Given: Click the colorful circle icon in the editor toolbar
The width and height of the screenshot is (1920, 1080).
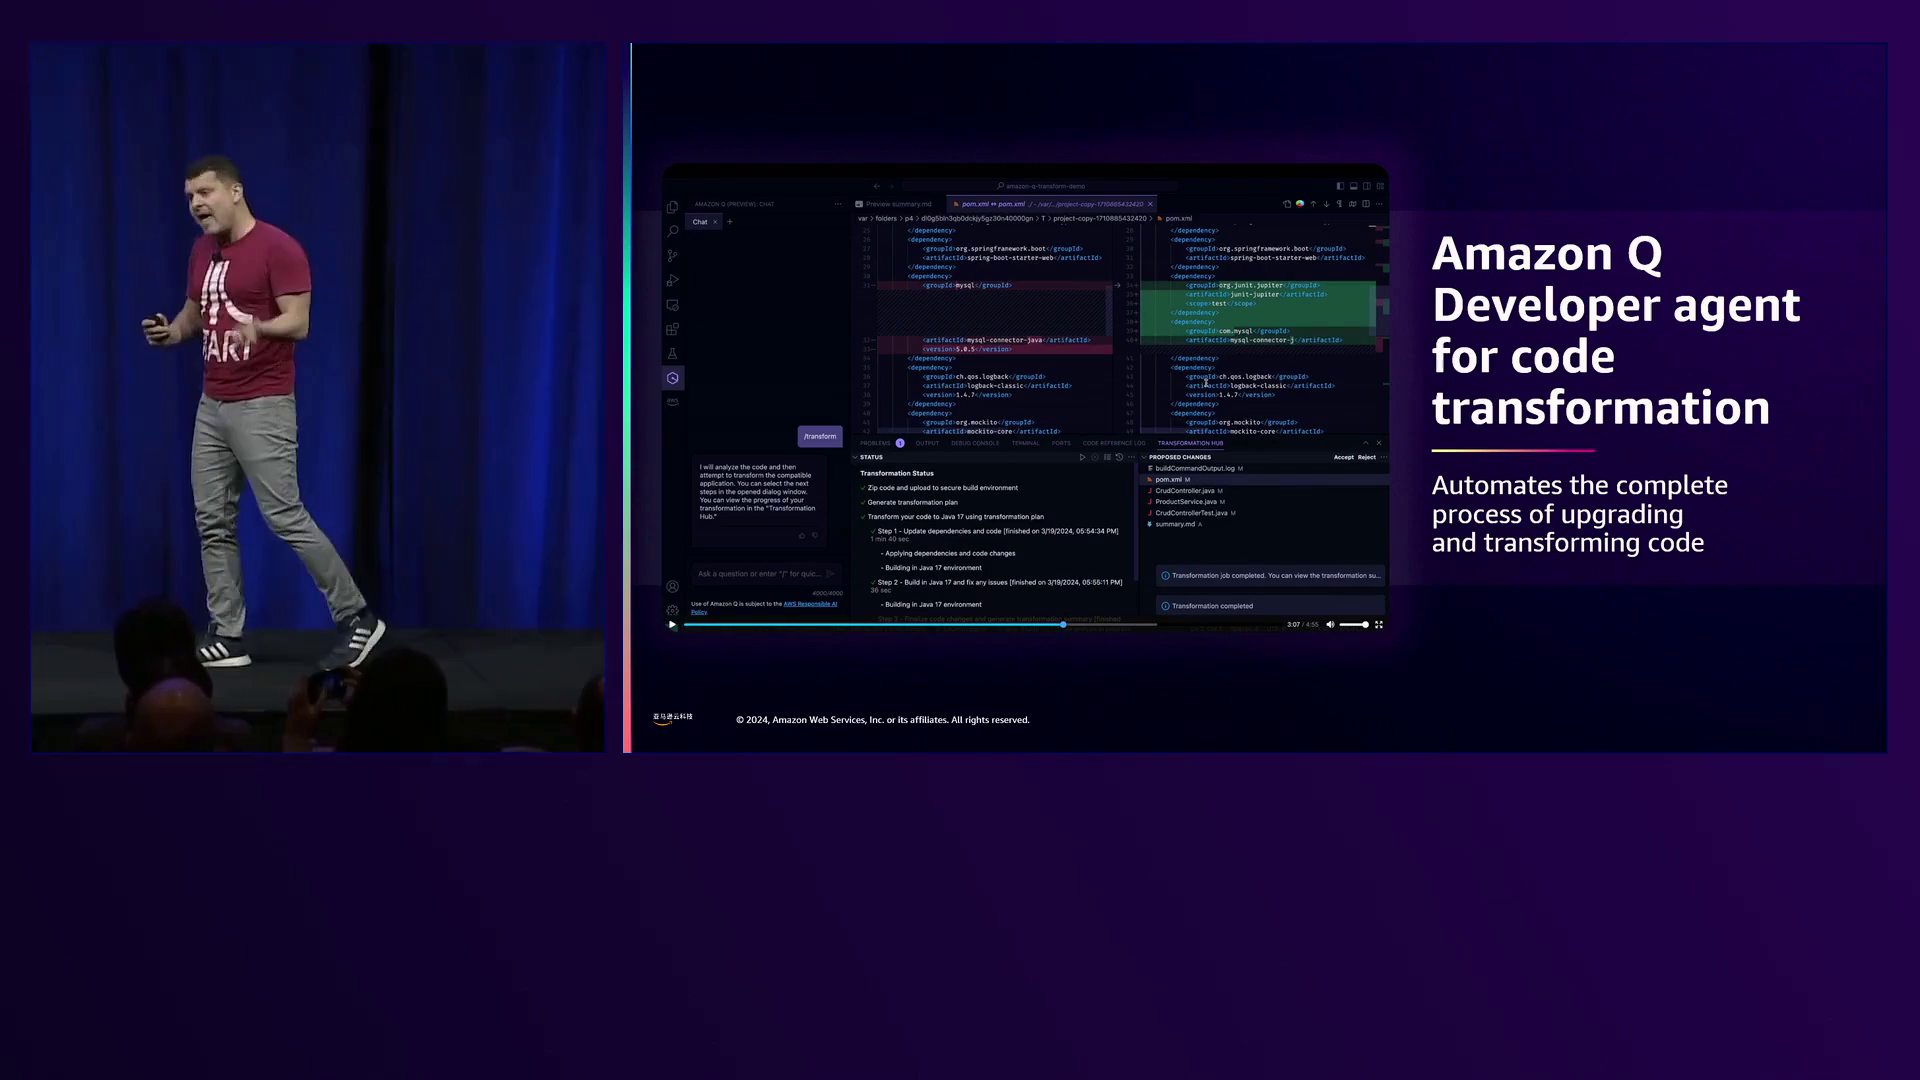Looking at the screenshot, I should 1300,204.
